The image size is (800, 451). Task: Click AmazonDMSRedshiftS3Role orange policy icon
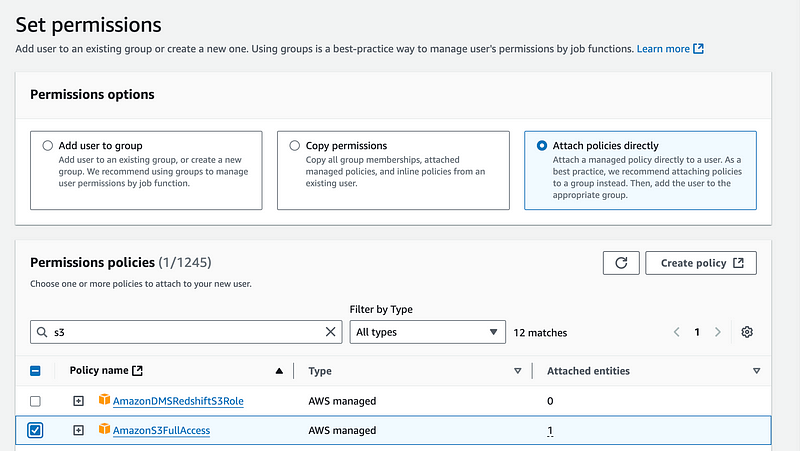104,399
